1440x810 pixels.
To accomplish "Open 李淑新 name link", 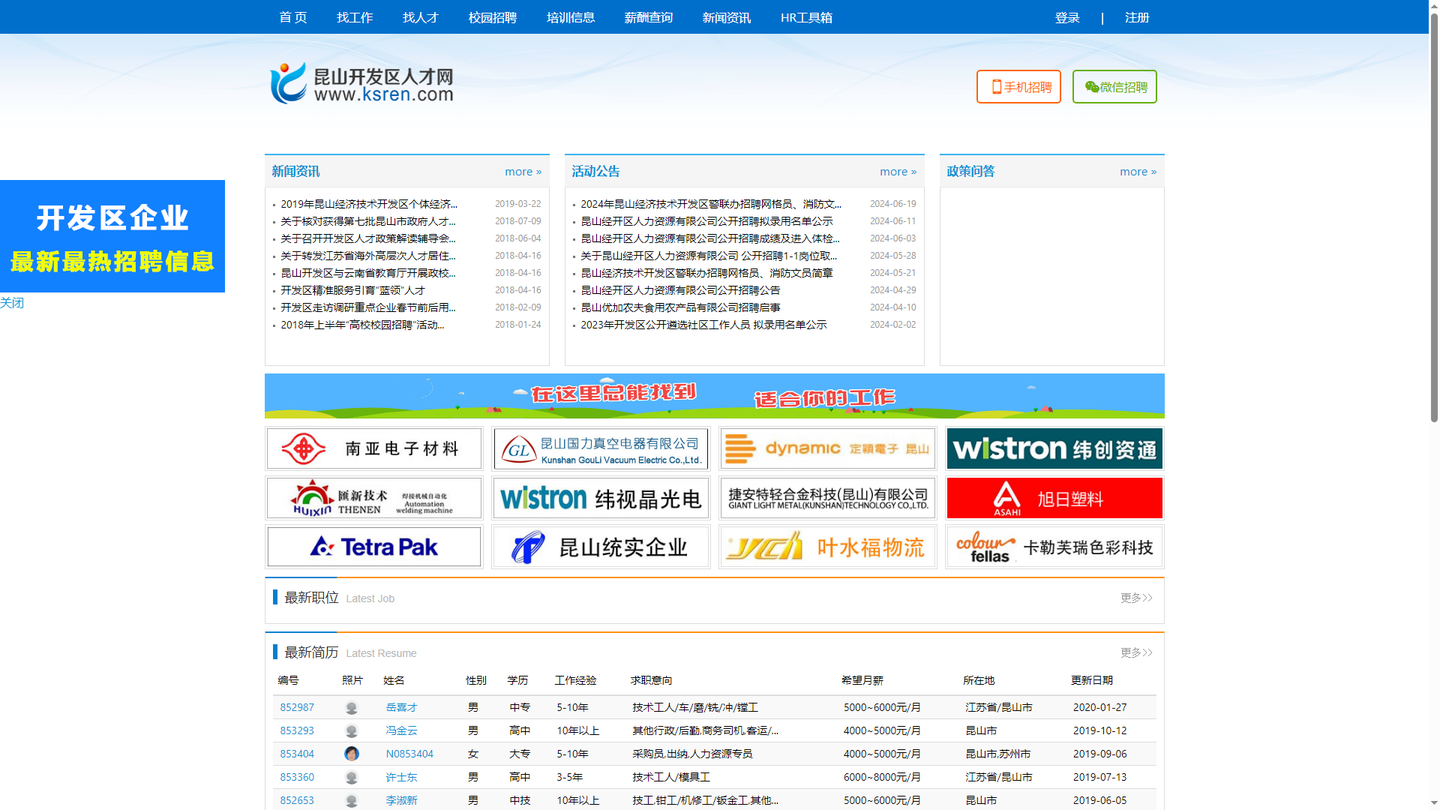I will [401, 801].
